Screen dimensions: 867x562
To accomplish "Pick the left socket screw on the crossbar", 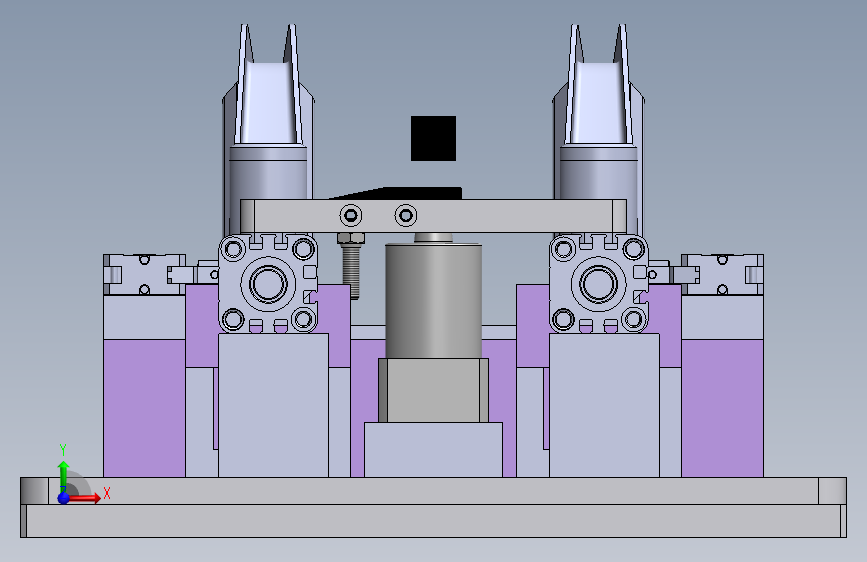I will 351,215.
